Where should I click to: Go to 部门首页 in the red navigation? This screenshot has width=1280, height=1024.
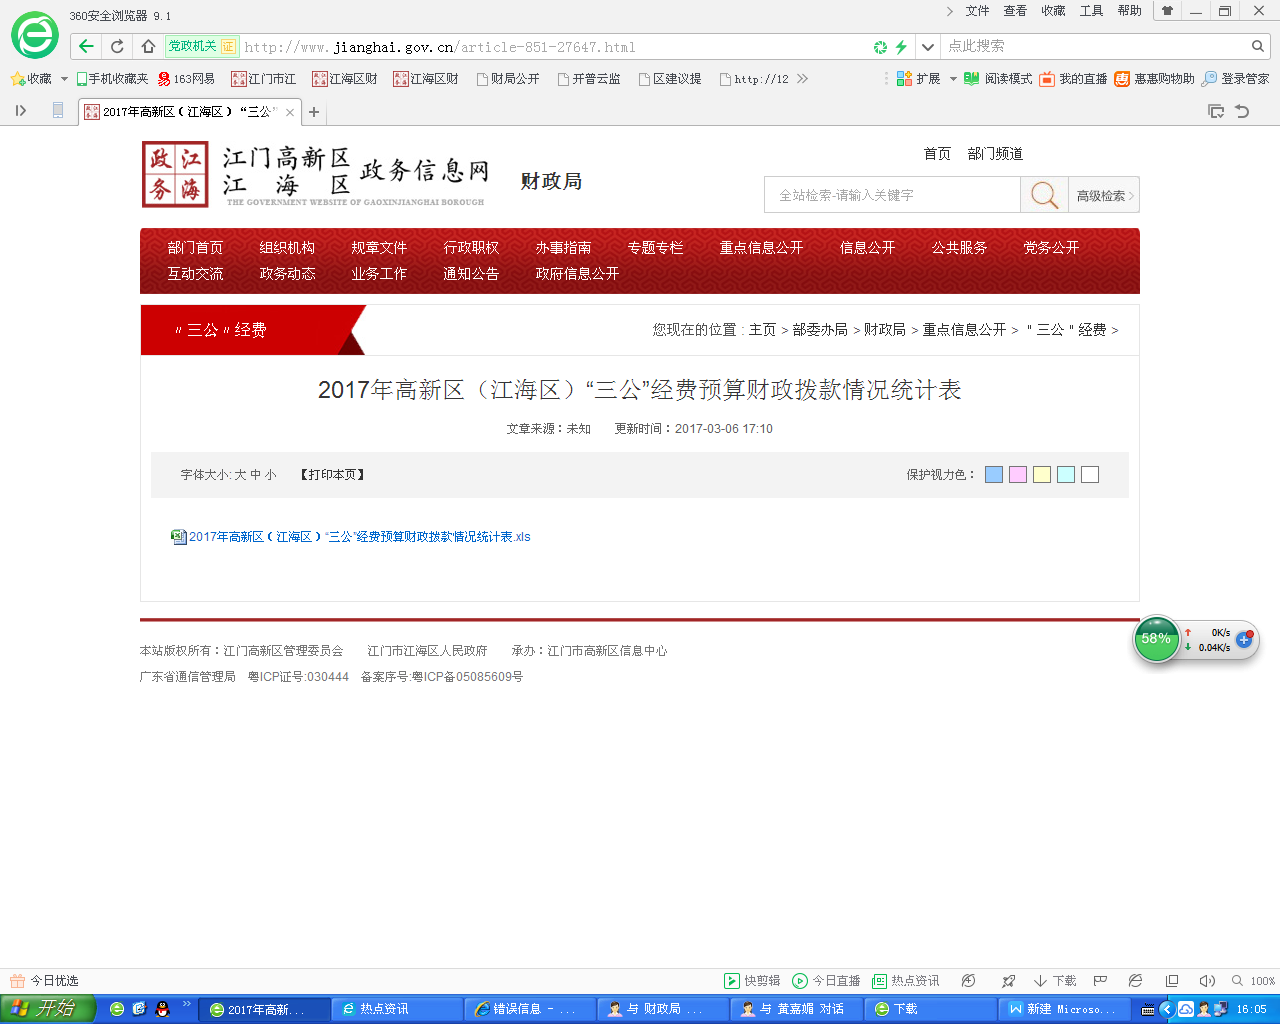click(195, 247)
